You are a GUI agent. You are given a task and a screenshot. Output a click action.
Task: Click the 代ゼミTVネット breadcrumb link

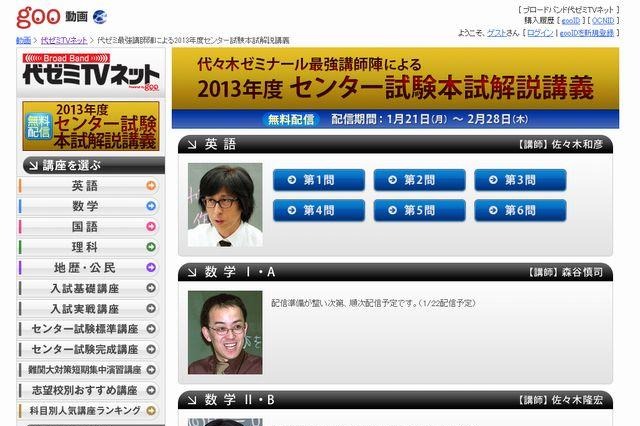(64, 40)
